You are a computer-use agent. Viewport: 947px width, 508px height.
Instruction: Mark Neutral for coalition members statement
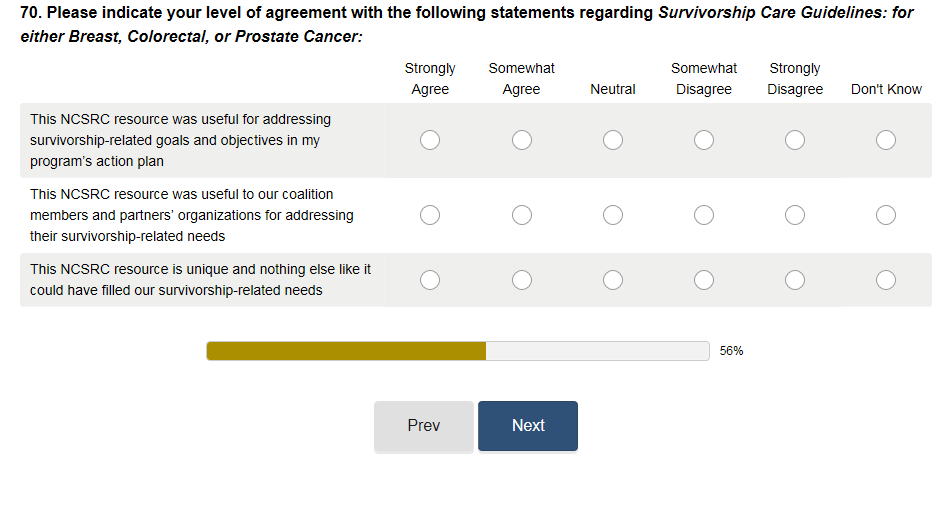(x=613, y=215)
